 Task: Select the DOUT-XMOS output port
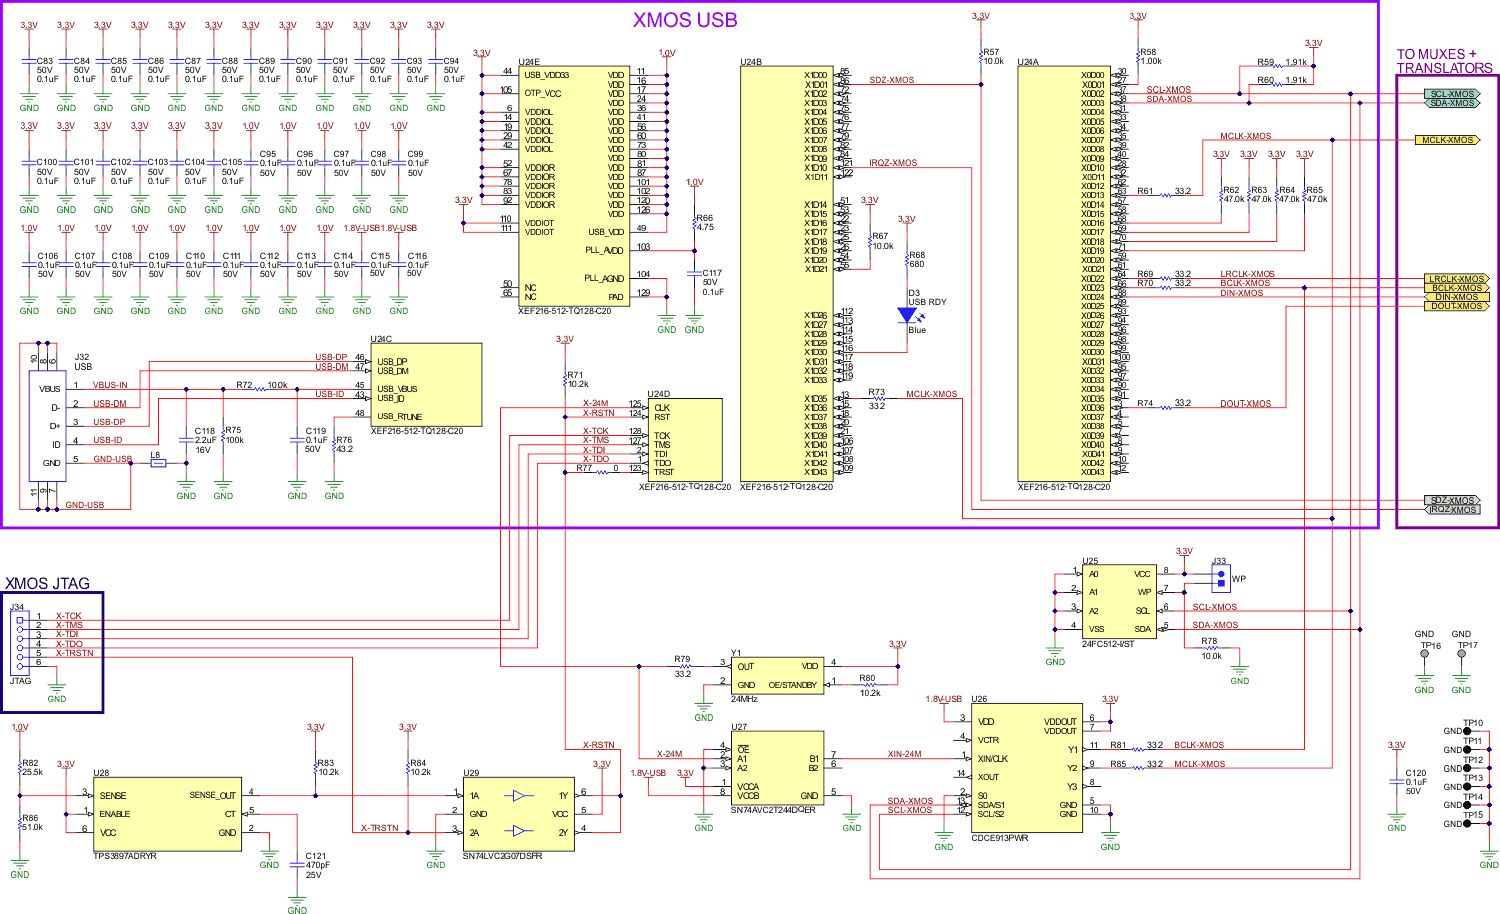click(x=1456, y=306)
